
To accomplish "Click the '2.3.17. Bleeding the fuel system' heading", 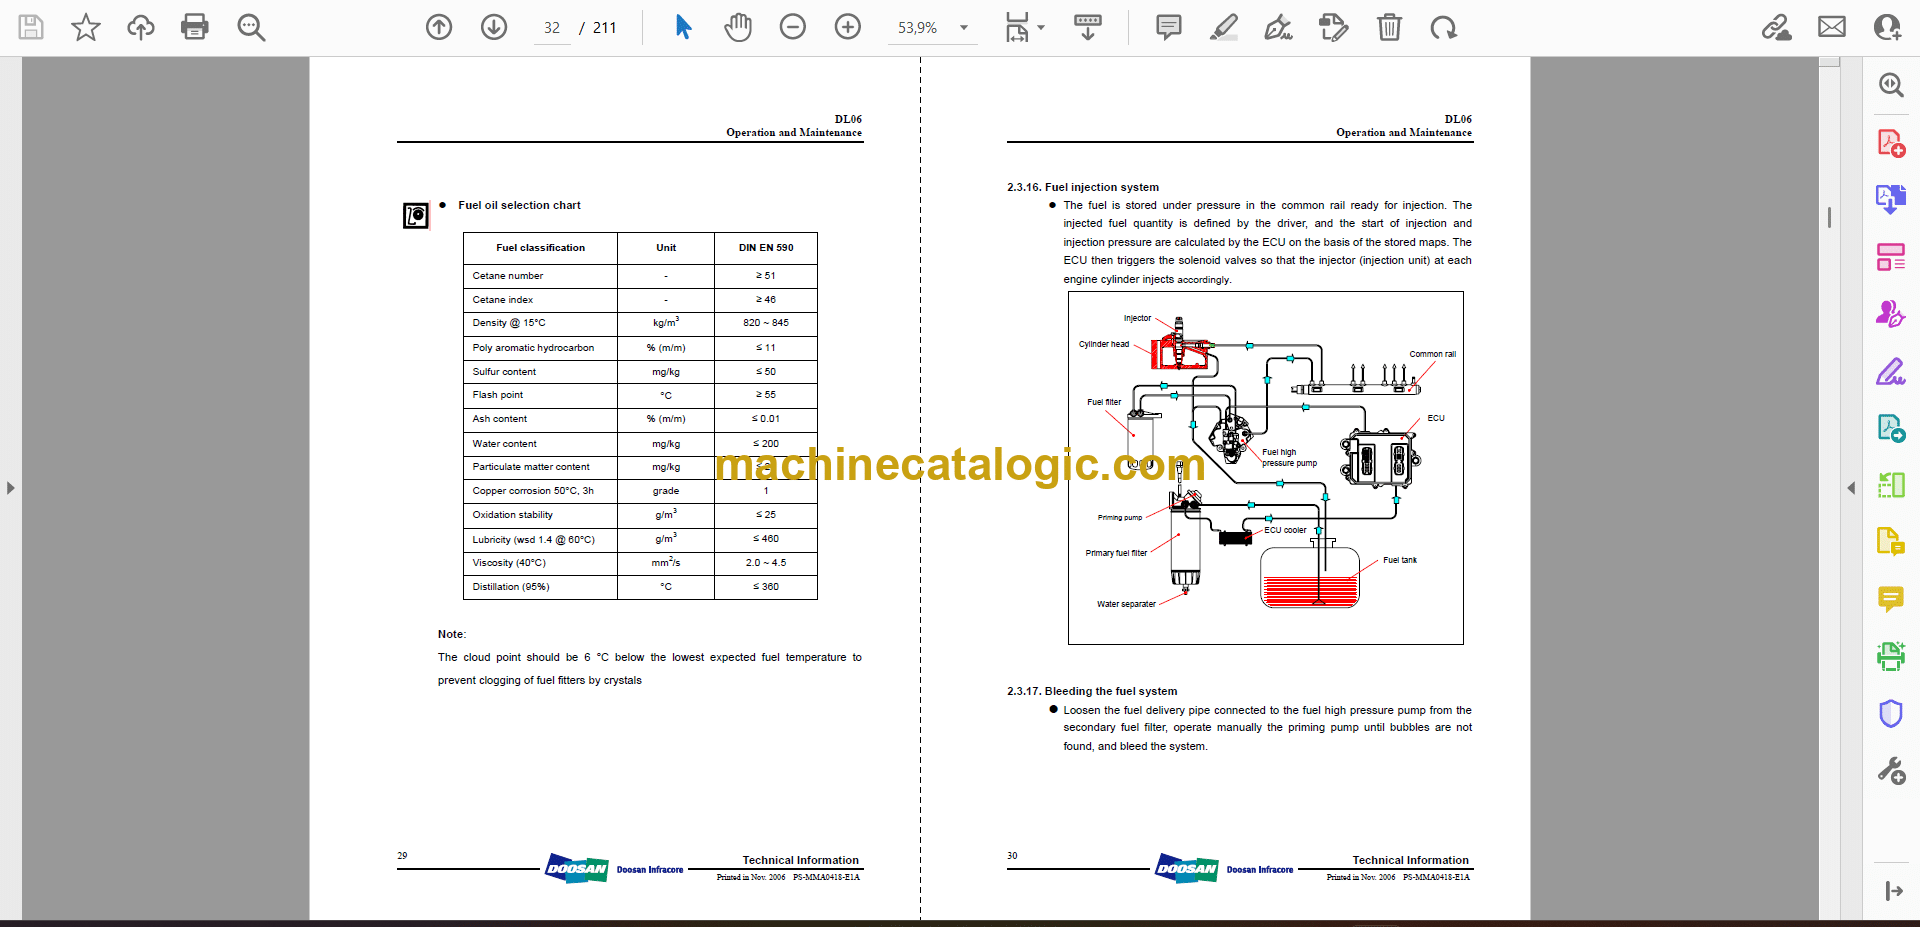I will click(x=1092, y=691).
